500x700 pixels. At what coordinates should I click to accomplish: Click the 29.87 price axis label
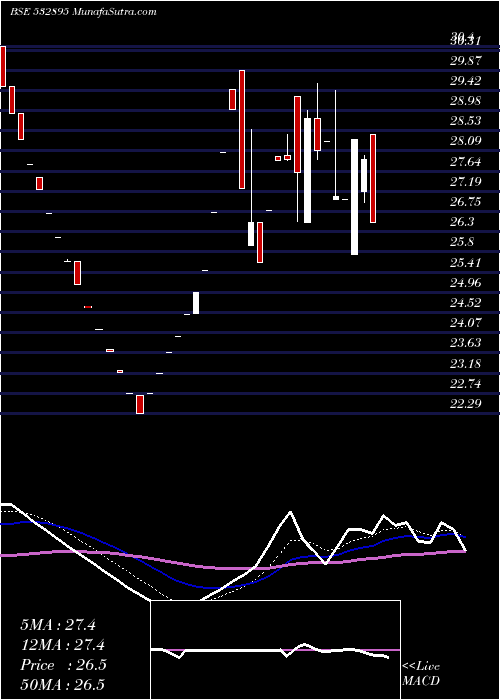click(x=466, y=61)
